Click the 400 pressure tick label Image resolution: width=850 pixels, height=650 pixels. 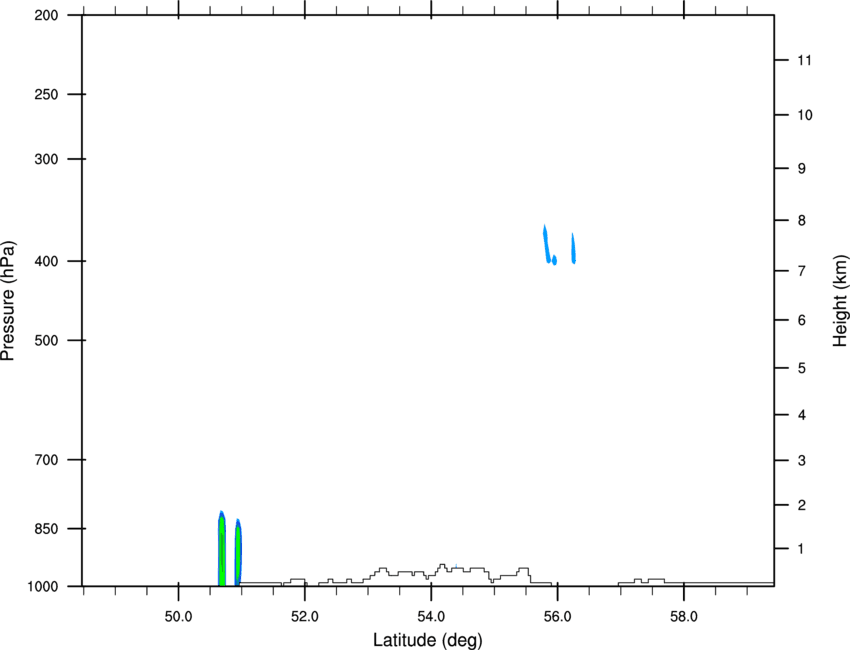(x=46, y=261)
